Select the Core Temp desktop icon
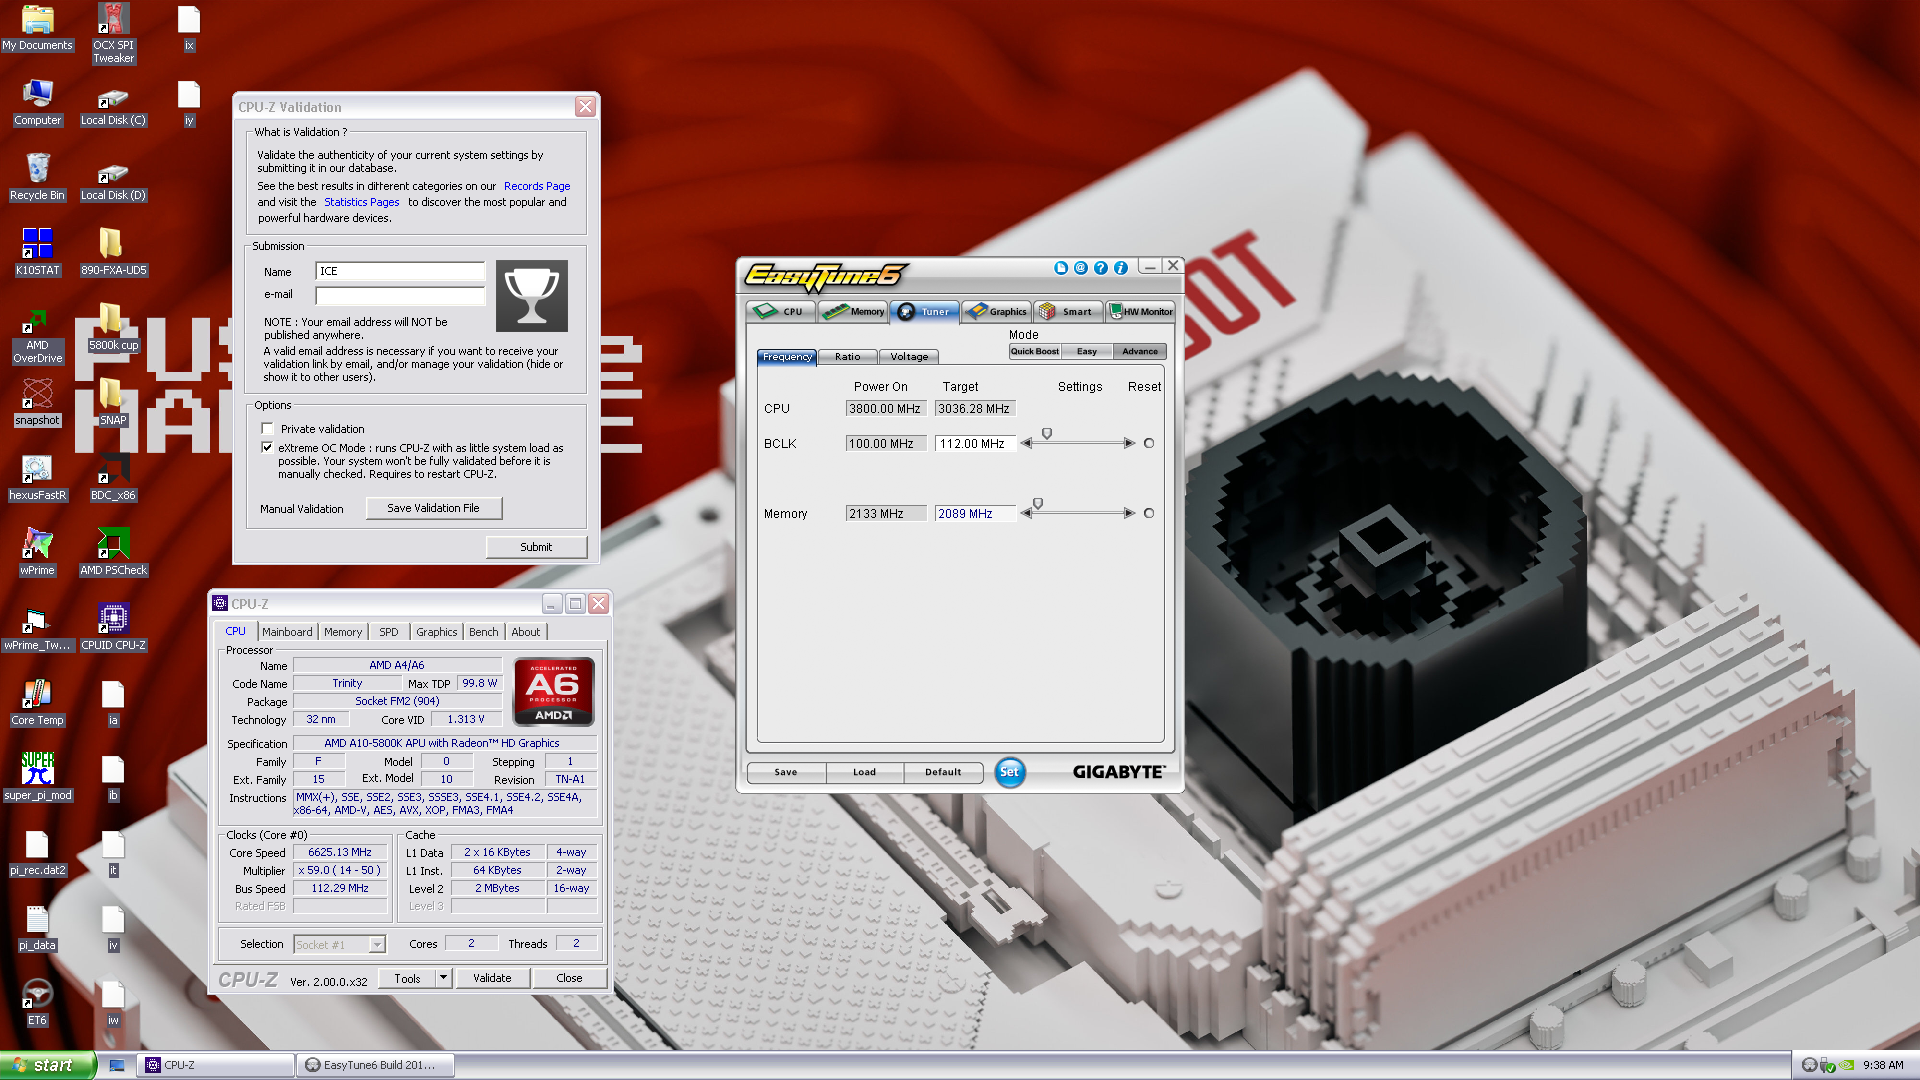 (x=37, y=702)
